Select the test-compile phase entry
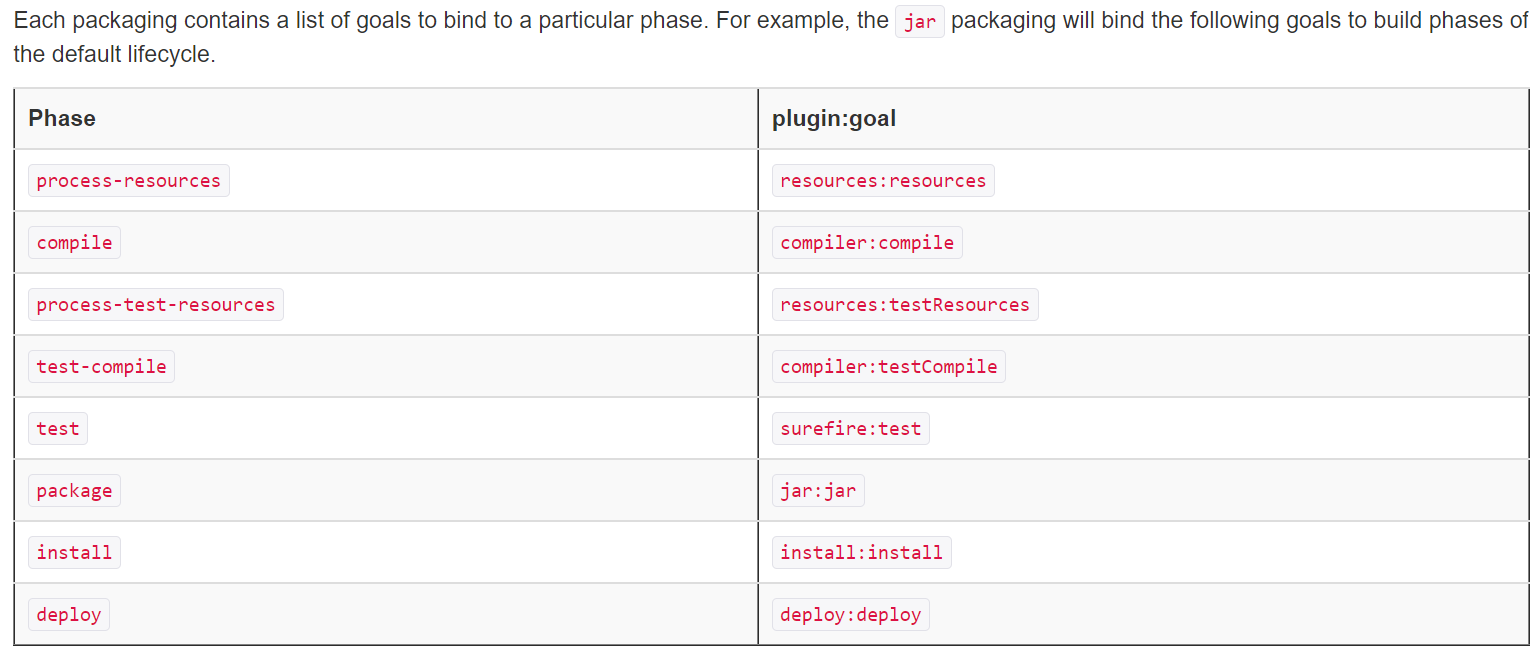The image size is (1534, 654). pyautogui.click(x=101, y=367)
